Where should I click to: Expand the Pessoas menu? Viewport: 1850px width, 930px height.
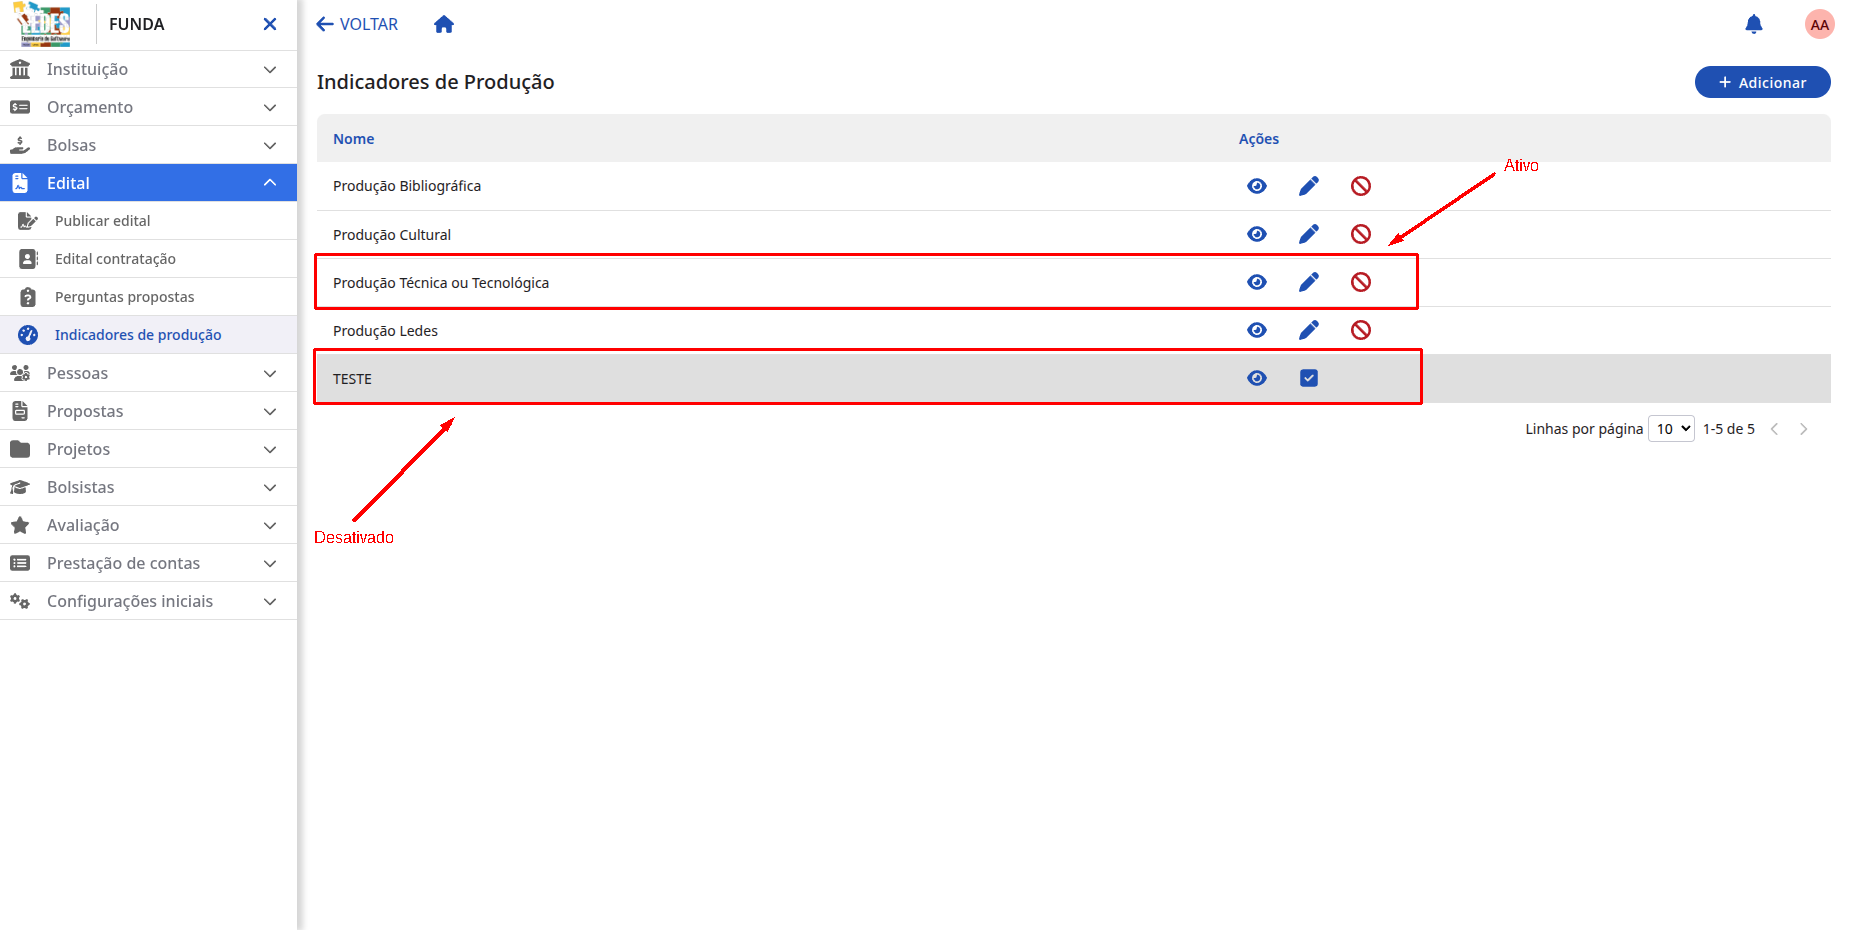[148, 373]
